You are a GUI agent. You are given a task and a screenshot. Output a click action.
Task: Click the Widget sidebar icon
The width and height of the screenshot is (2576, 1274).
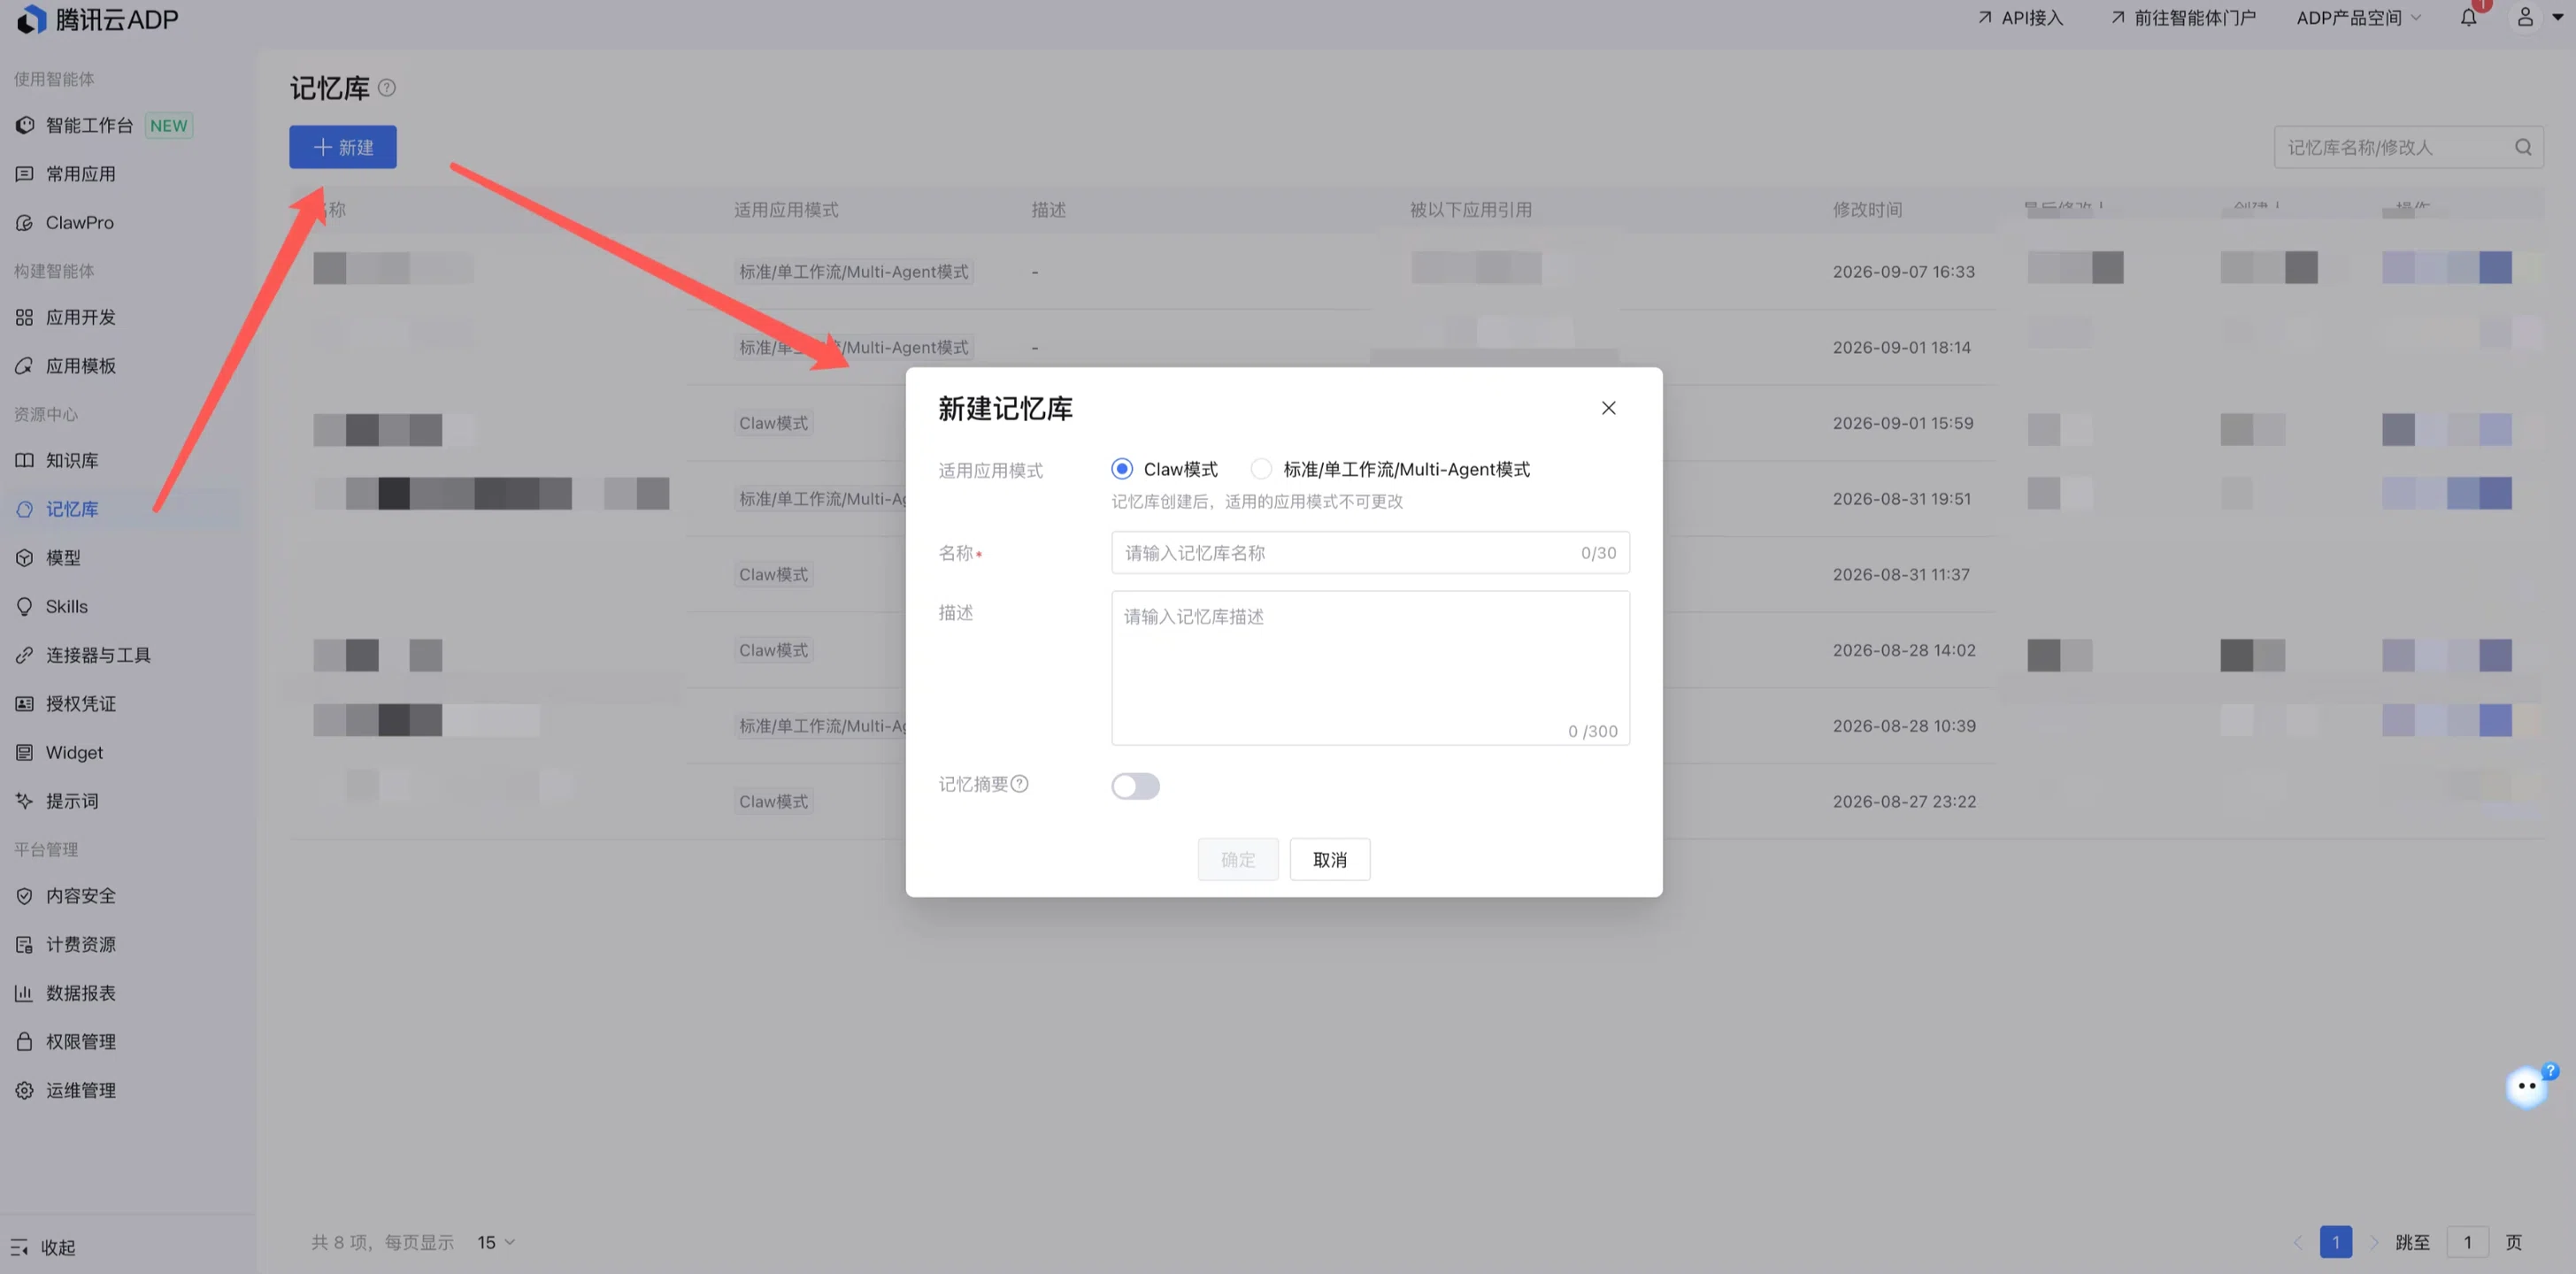point(24,752)
